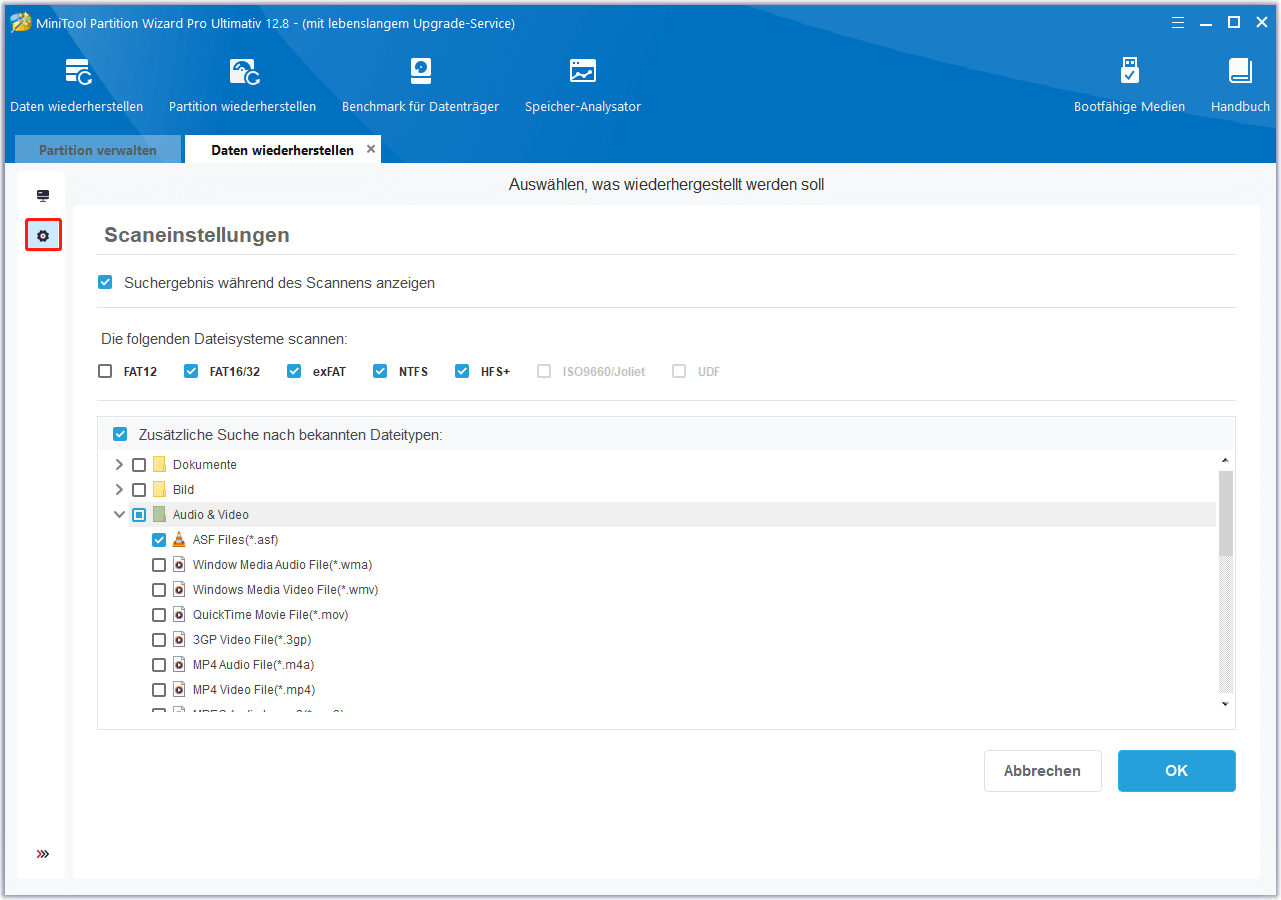This screenshot has width=1281, height=900.
Task: Click the MP4 Video file icon
Action: 179,690
